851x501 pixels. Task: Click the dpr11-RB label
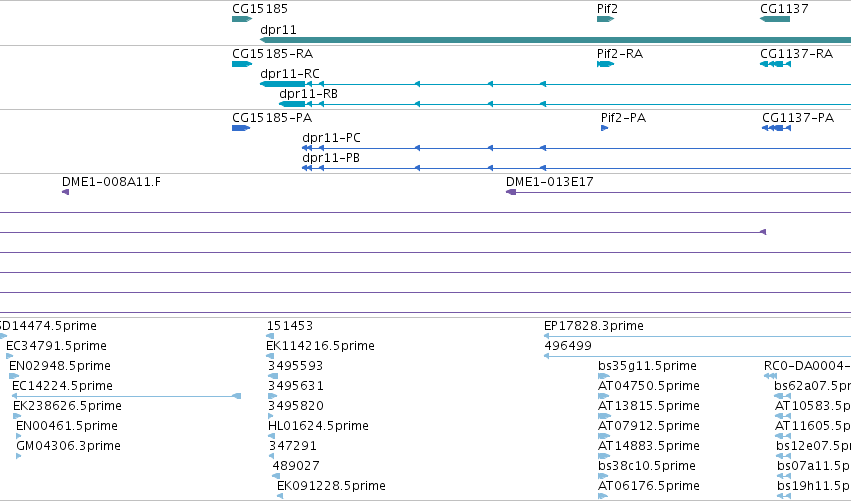click(x=308, y=93)
